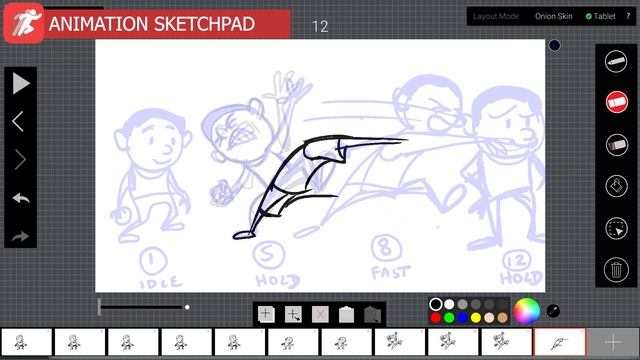
Task: Select the ninth frame thumbnail
Action: pos(453,342)
